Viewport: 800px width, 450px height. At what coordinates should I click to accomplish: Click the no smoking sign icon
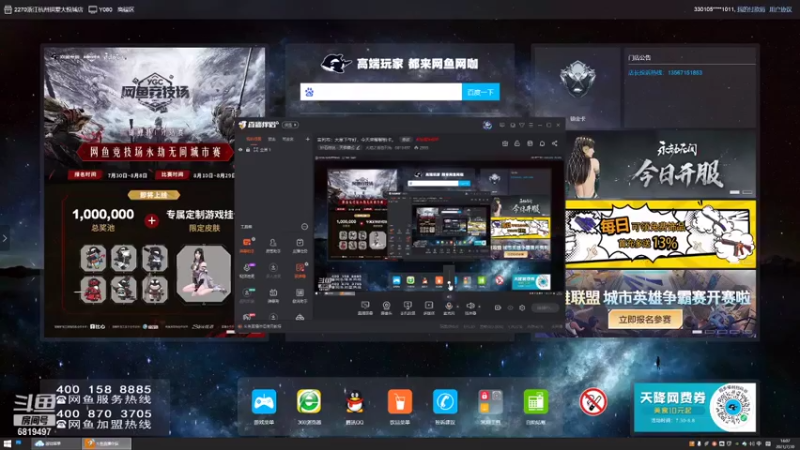(593, 402)
